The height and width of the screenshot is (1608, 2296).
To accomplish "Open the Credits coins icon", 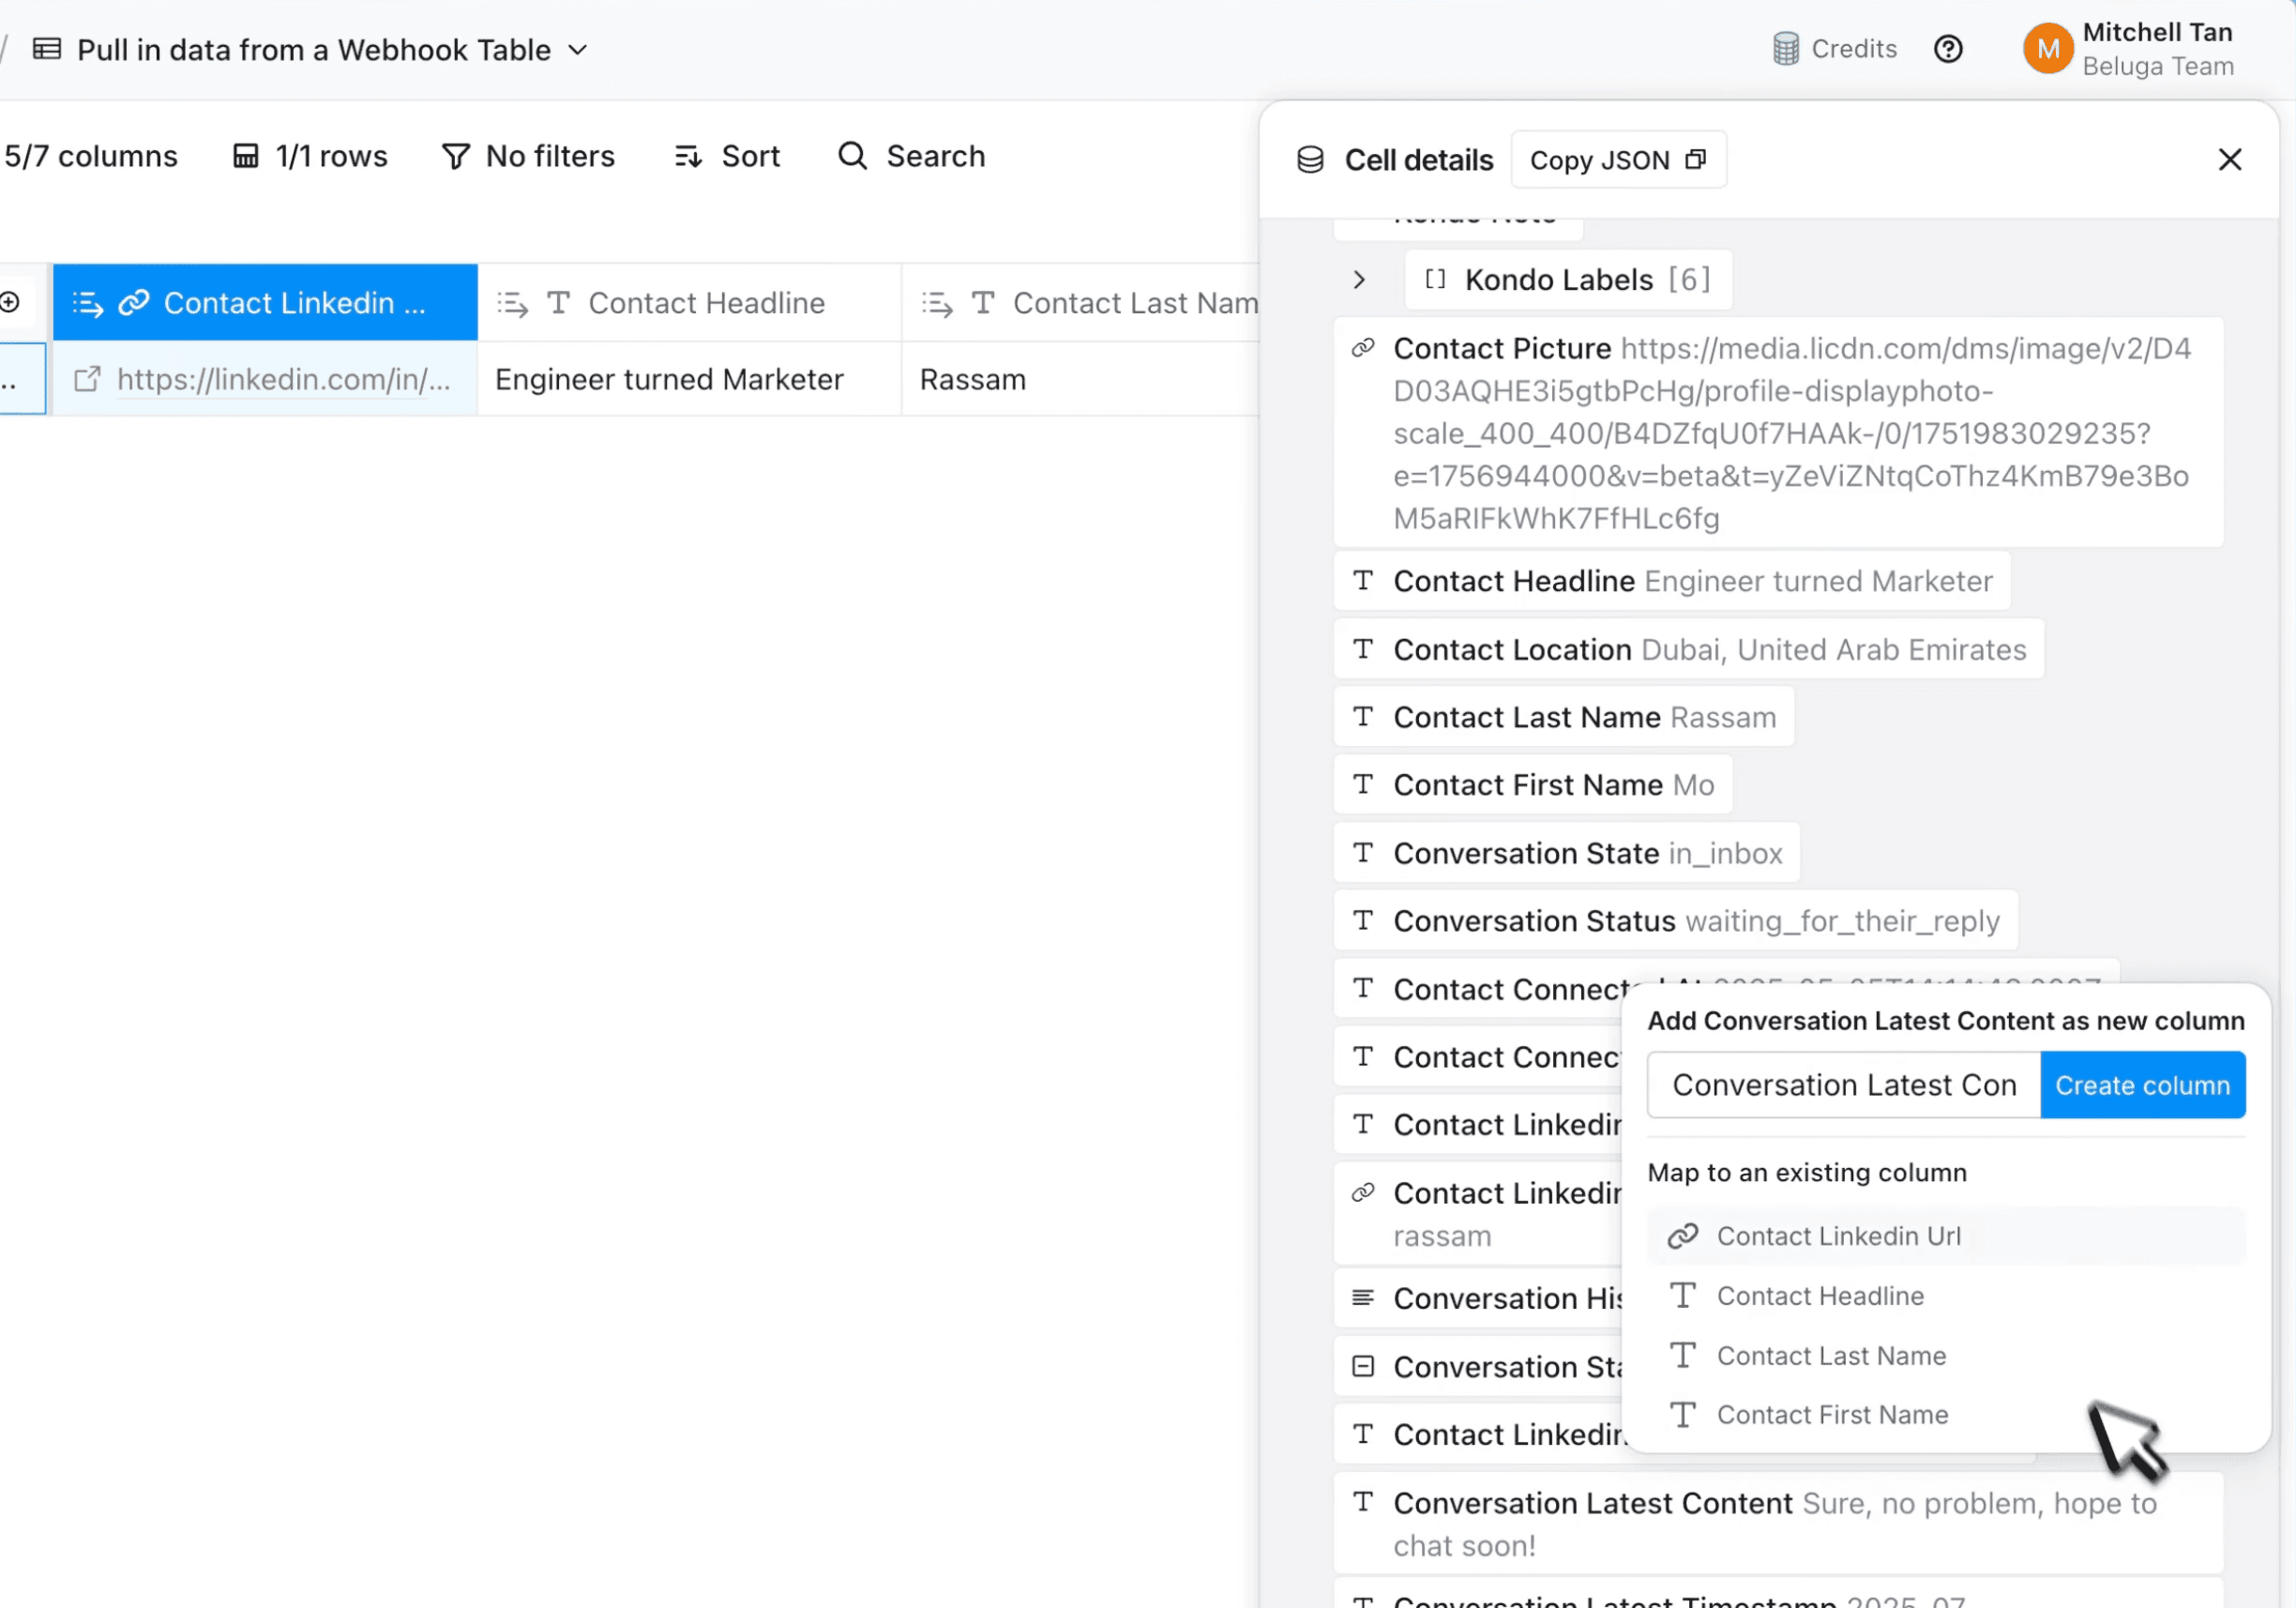I will [x=1785, y=49].
